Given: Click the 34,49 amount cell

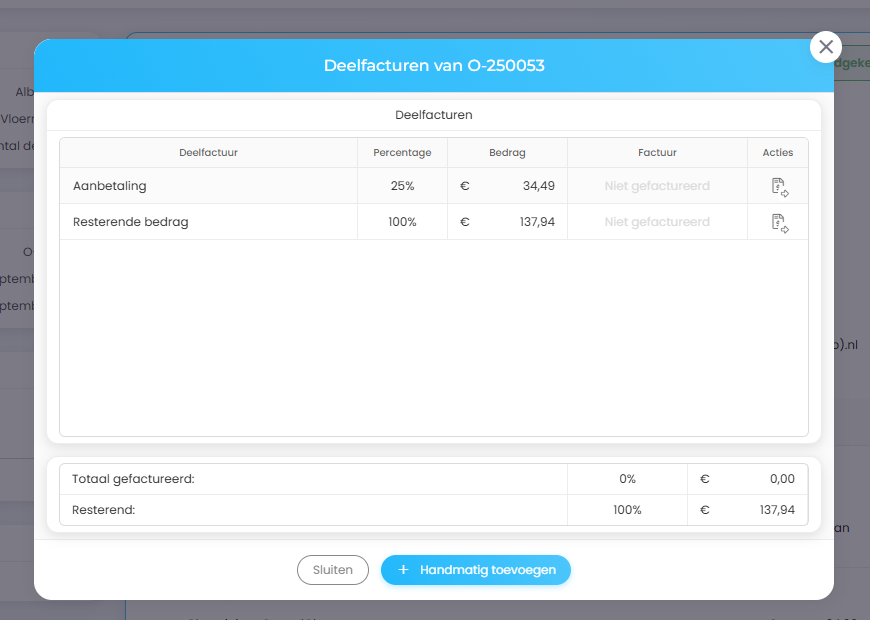Looking at the screenshot, I should [x=537, y=186].
